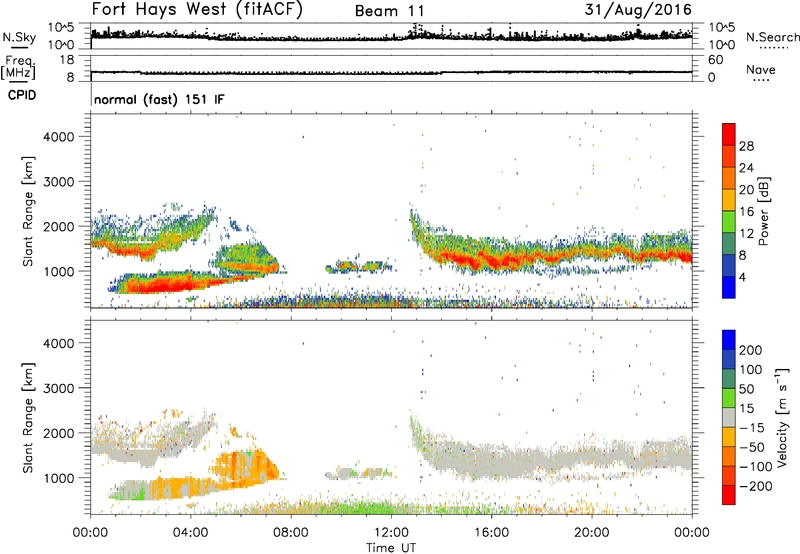This screenshot has width=800, height=554.
Task: Click the 'Velocity [m s-1]' color bar title
Action: (782, 417)
